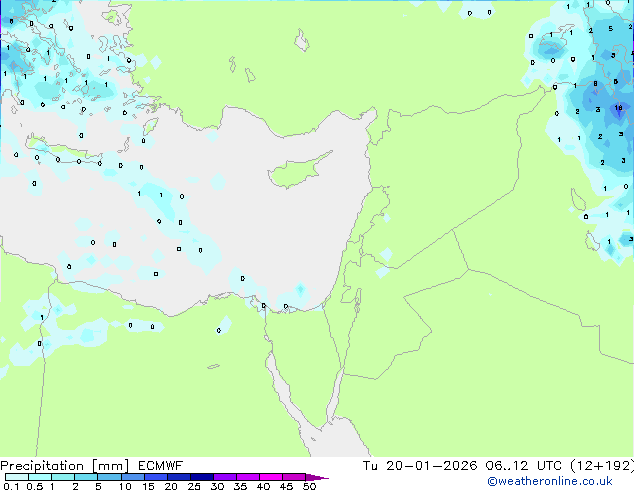
Task: Click the 1–2 mm legend color swatch
Action: click(63, 477)
